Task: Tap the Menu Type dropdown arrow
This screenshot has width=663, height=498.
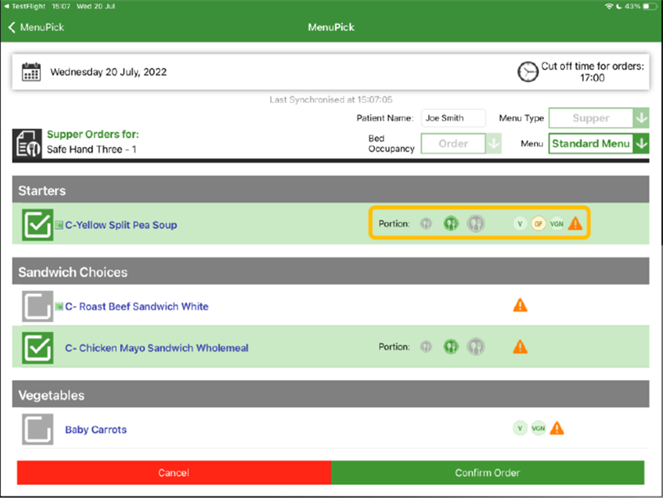Action: [641, 118]
